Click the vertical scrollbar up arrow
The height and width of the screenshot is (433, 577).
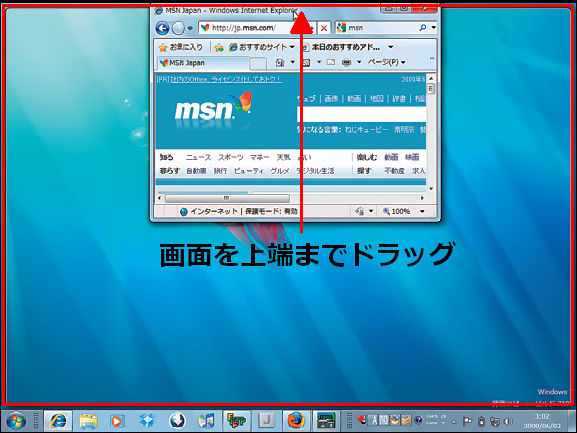[x=431, y=78]
